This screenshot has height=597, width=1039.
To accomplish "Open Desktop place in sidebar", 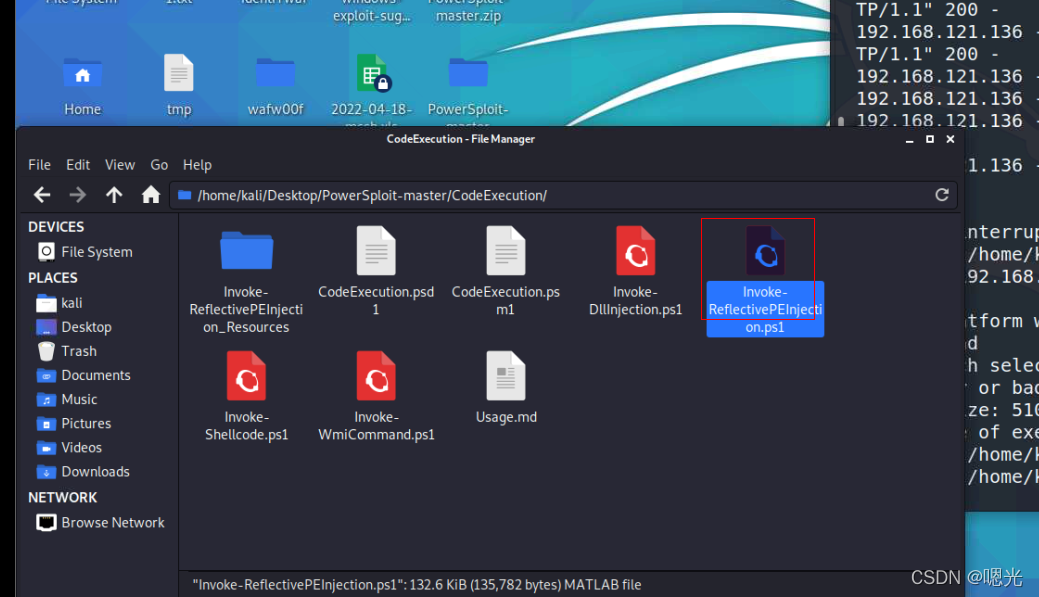I will [x=74, y=327].
